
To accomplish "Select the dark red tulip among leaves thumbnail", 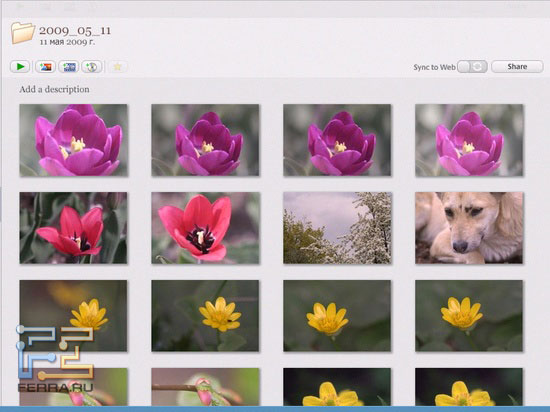I will click(73, 228).
